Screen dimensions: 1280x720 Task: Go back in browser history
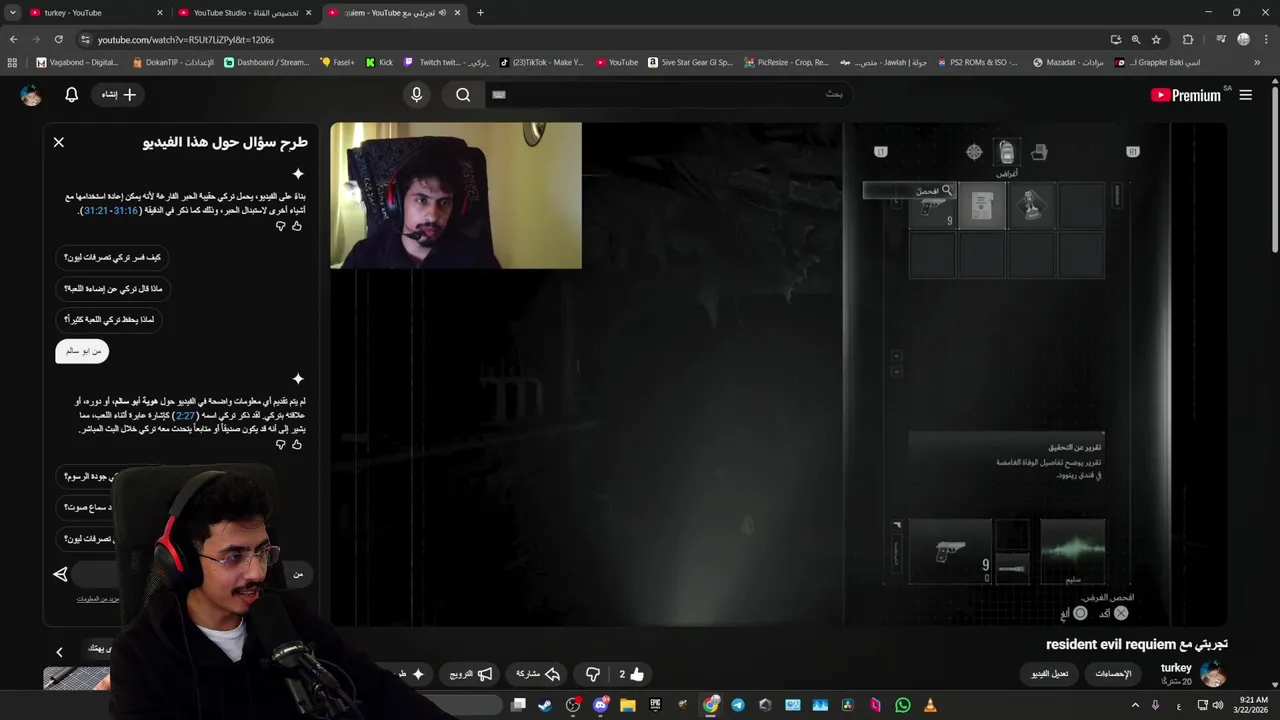(x=13, y=39)
